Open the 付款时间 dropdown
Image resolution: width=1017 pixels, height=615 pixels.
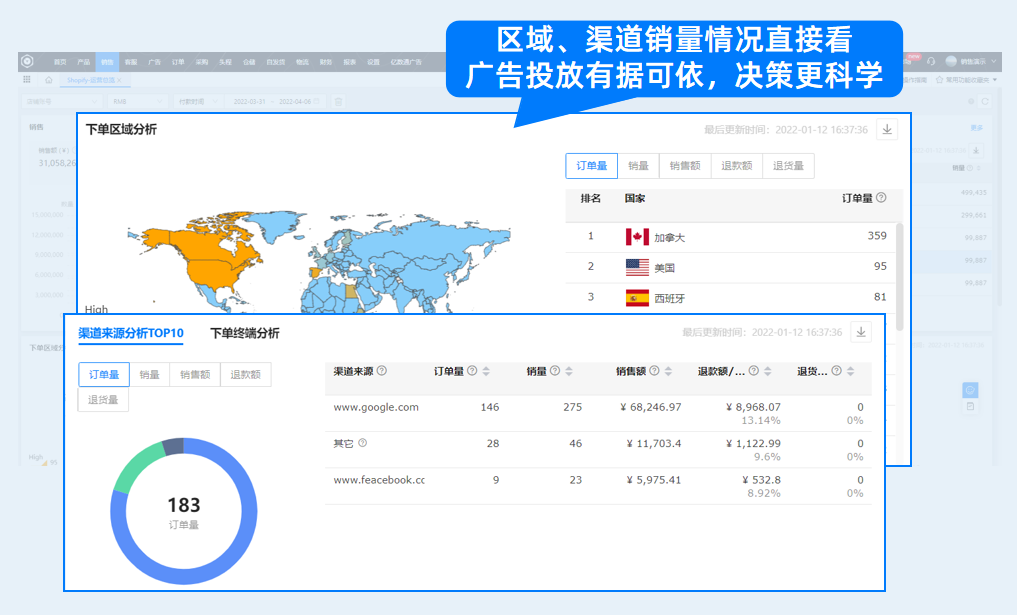(x=197, y=102)
